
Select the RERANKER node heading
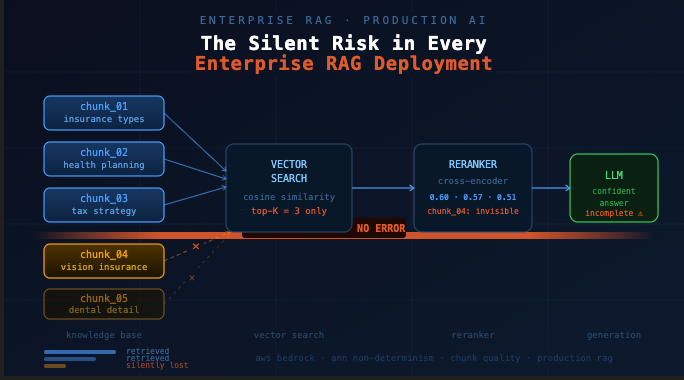tap(473, 164)
